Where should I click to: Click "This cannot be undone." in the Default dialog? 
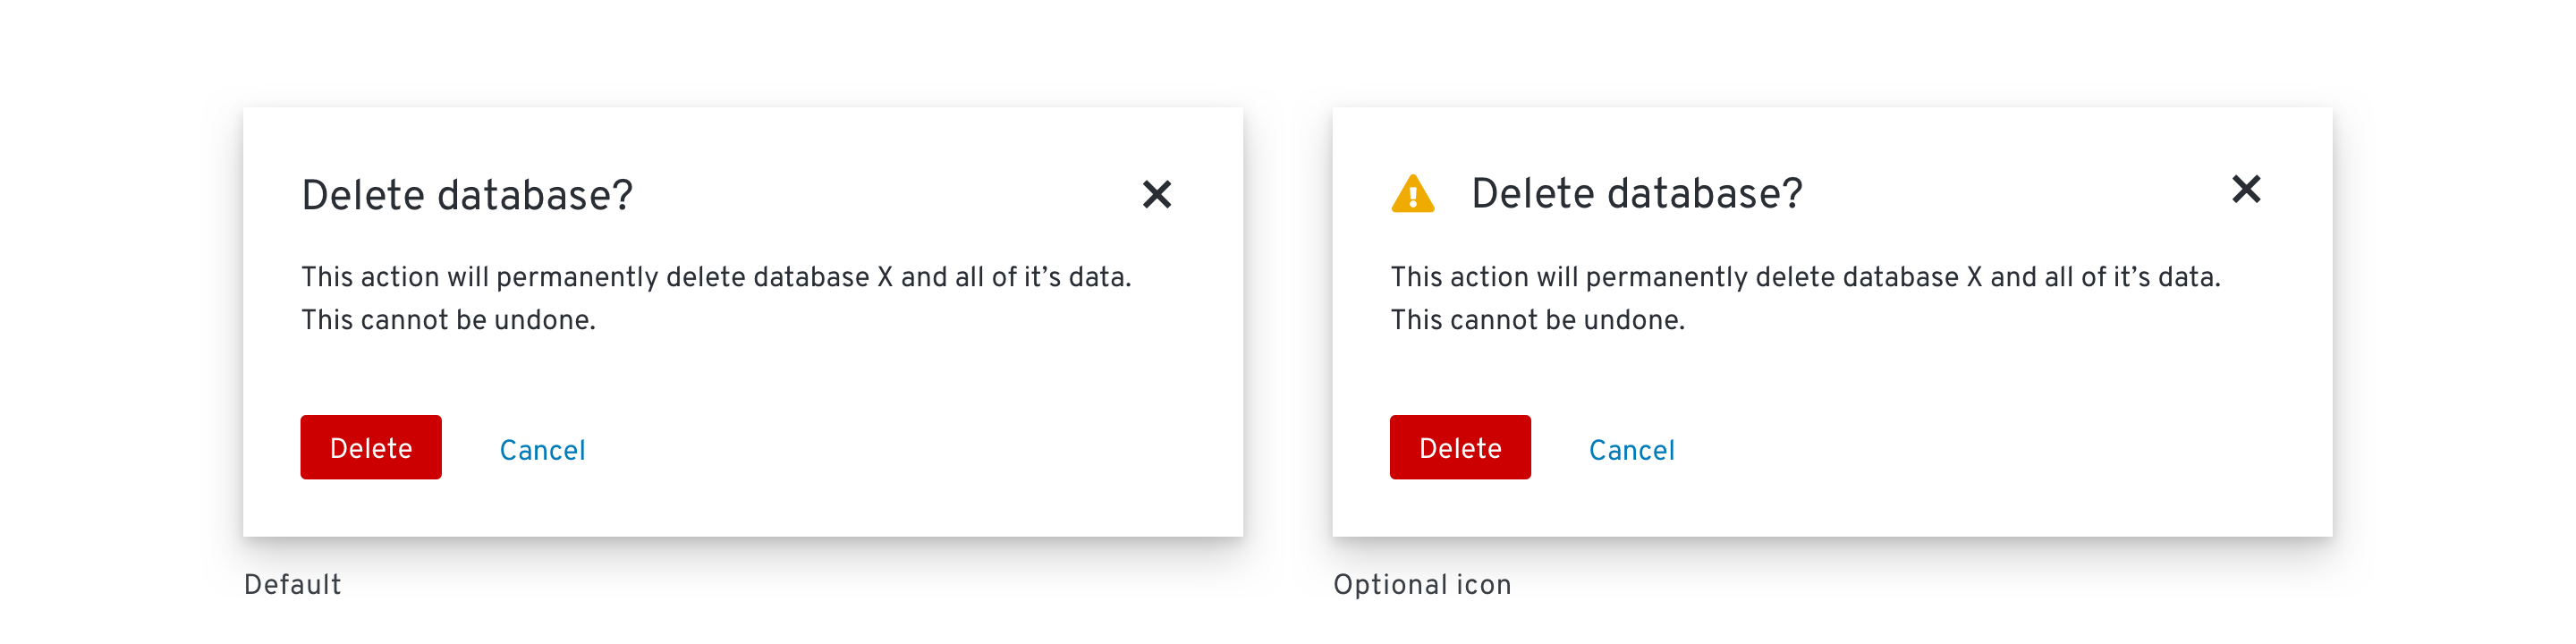(x=448, y=320)
